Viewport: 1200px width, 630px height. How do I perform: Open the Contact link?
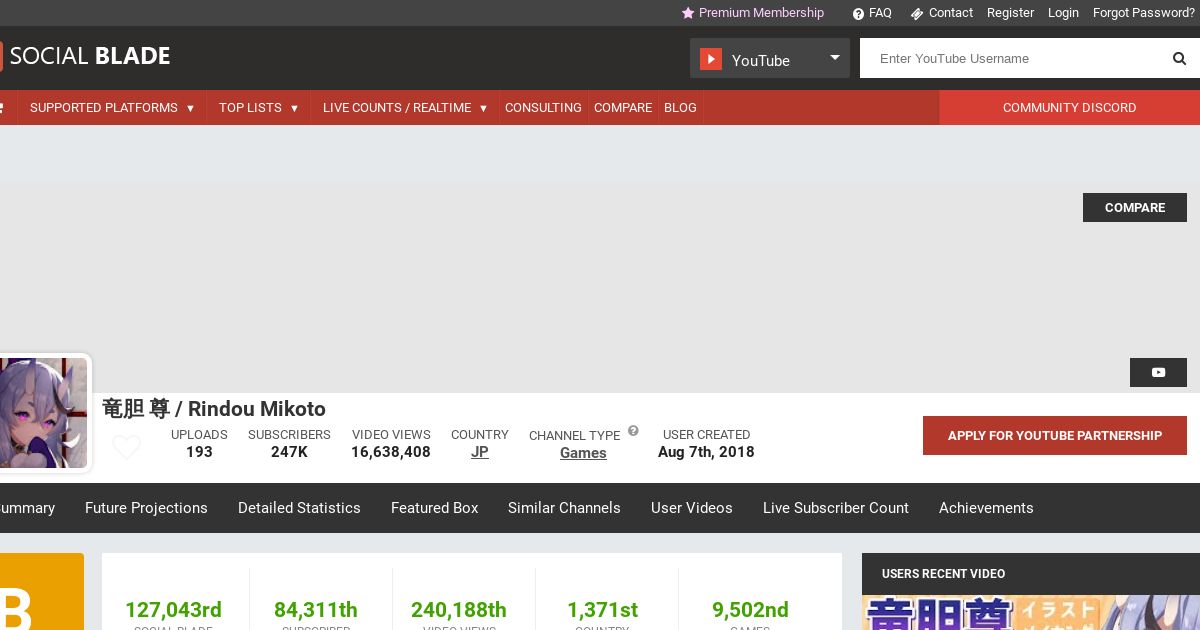coord(950,13)
